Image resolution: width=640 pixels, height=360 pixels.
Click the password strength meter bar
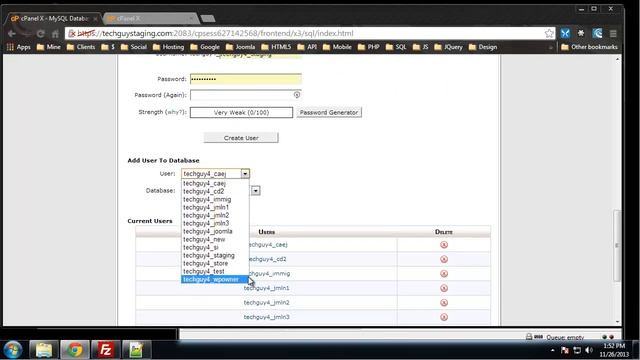click(x=241, y=112)
